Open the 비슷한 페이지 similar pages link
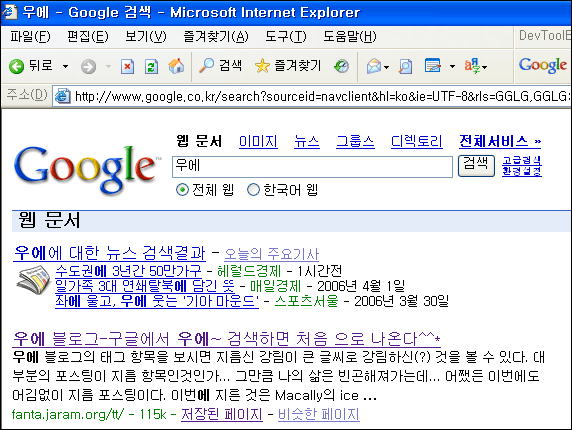Screen dimensions: 572x430 [x=319, y=414]
